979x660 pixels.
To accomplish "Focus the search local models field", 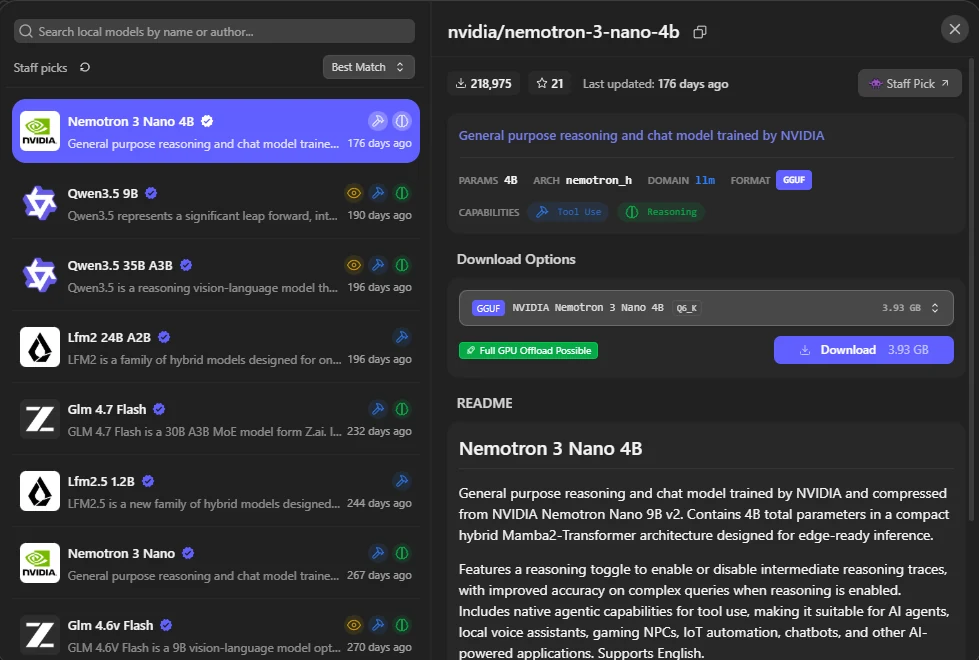I will tap(214, 31).
